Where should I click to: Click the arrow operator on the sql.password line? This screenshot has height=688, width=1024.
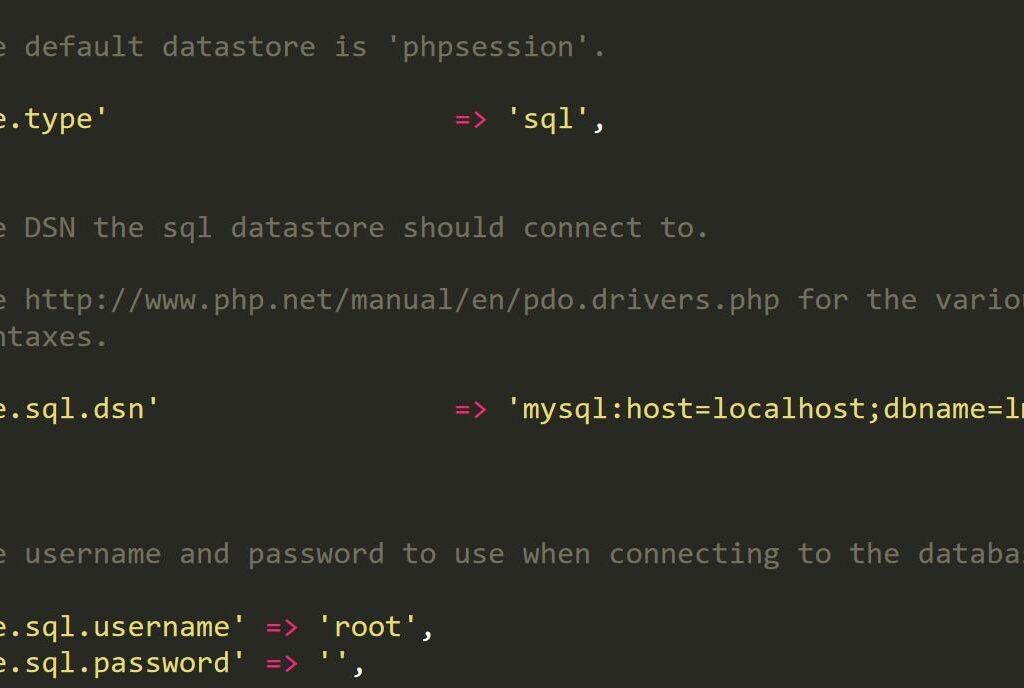pyautogui.click(x=282, y=663)
